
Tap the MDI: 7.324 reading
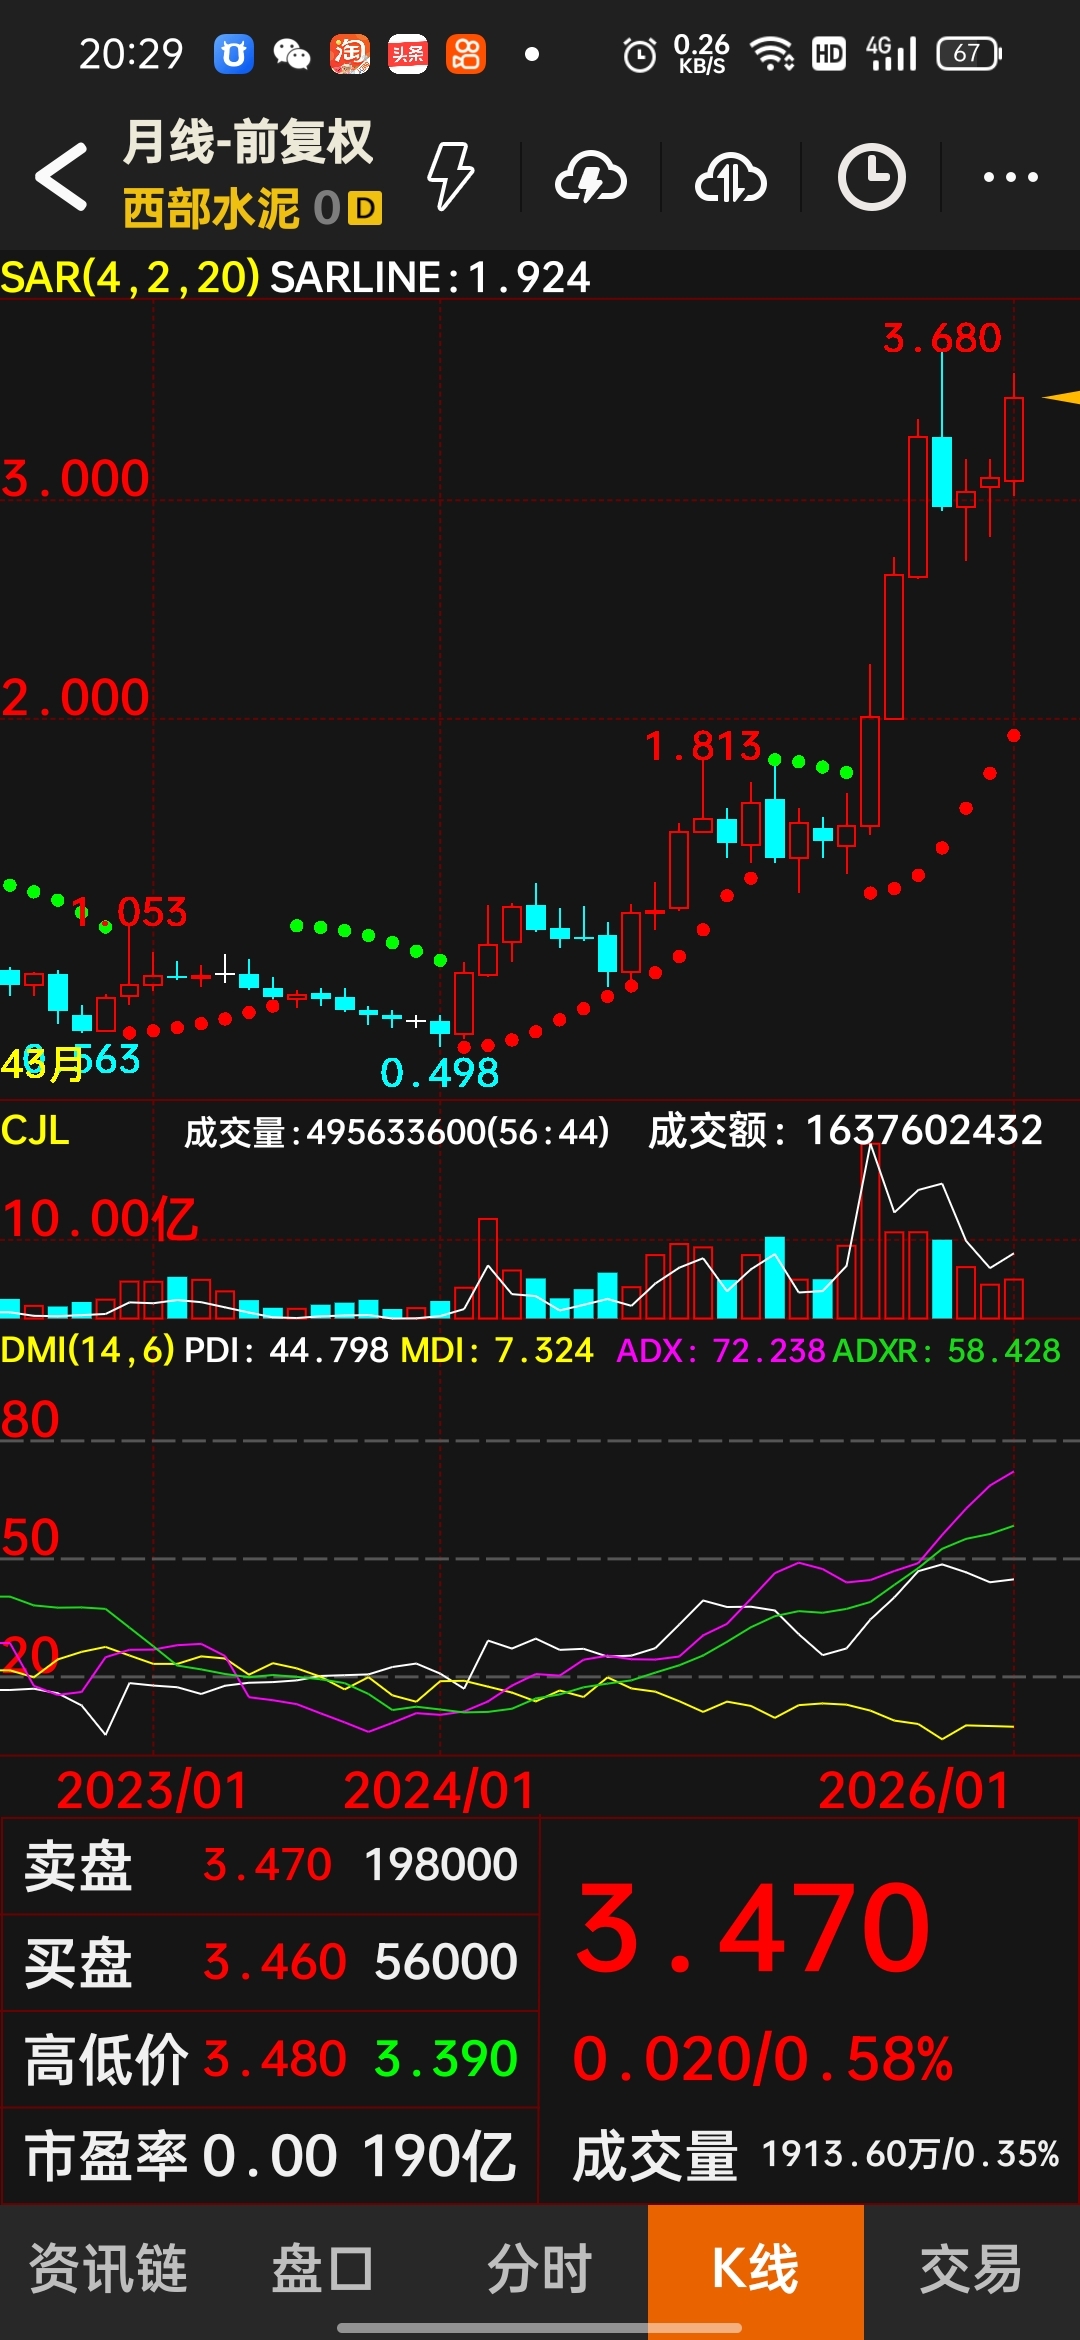click(497, 1351)
